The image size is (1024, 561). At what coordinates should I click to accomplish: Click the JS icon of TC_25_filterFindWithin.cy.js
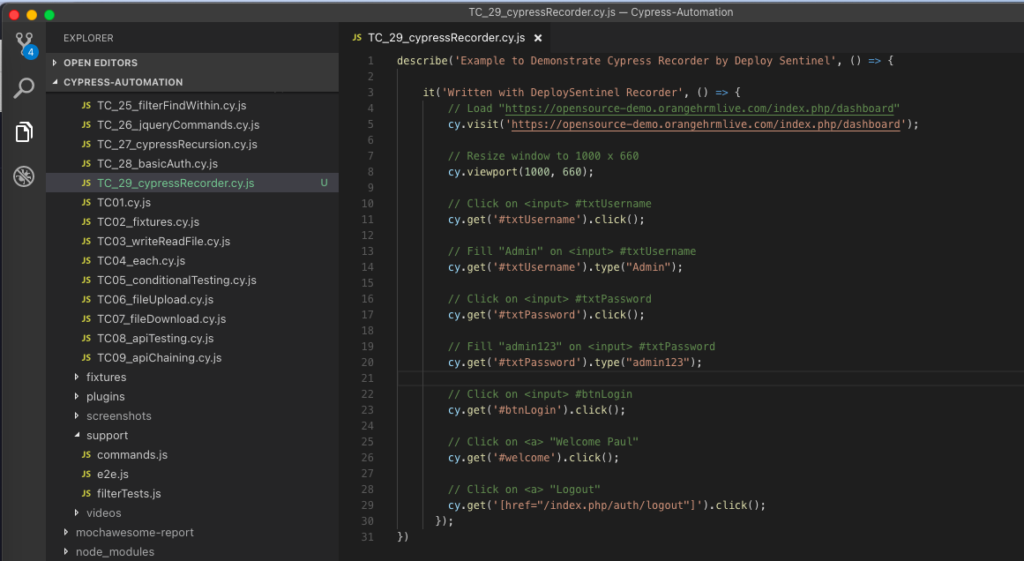click(x=86, y=105)
